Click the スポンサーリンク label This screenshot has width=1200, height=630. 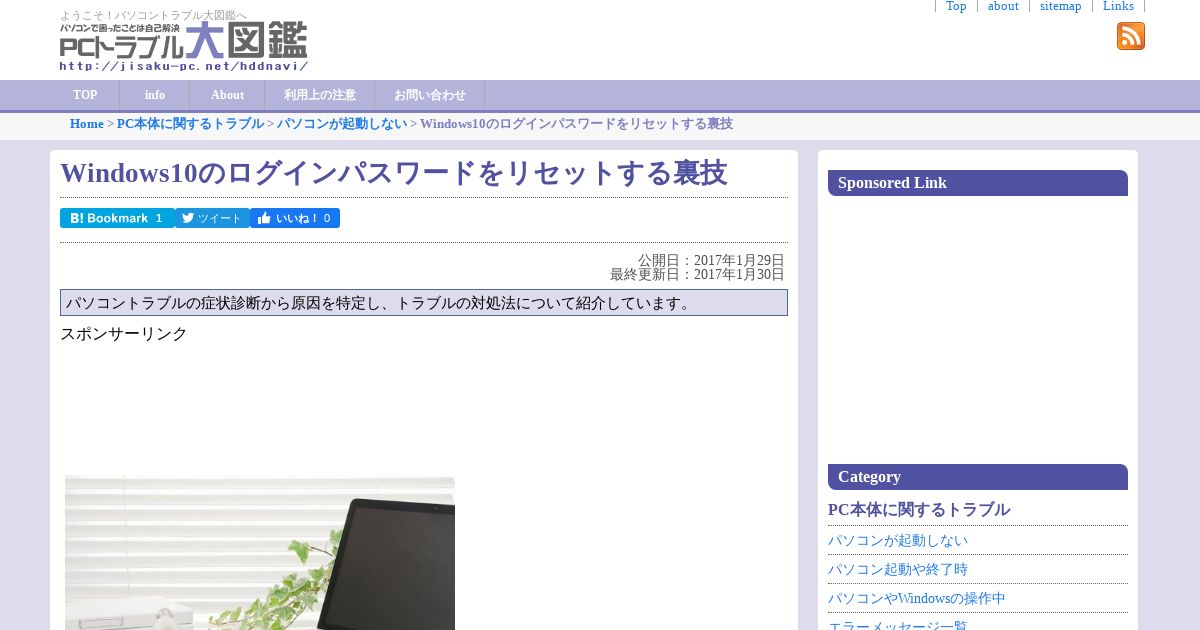click(x=124, y=334)
